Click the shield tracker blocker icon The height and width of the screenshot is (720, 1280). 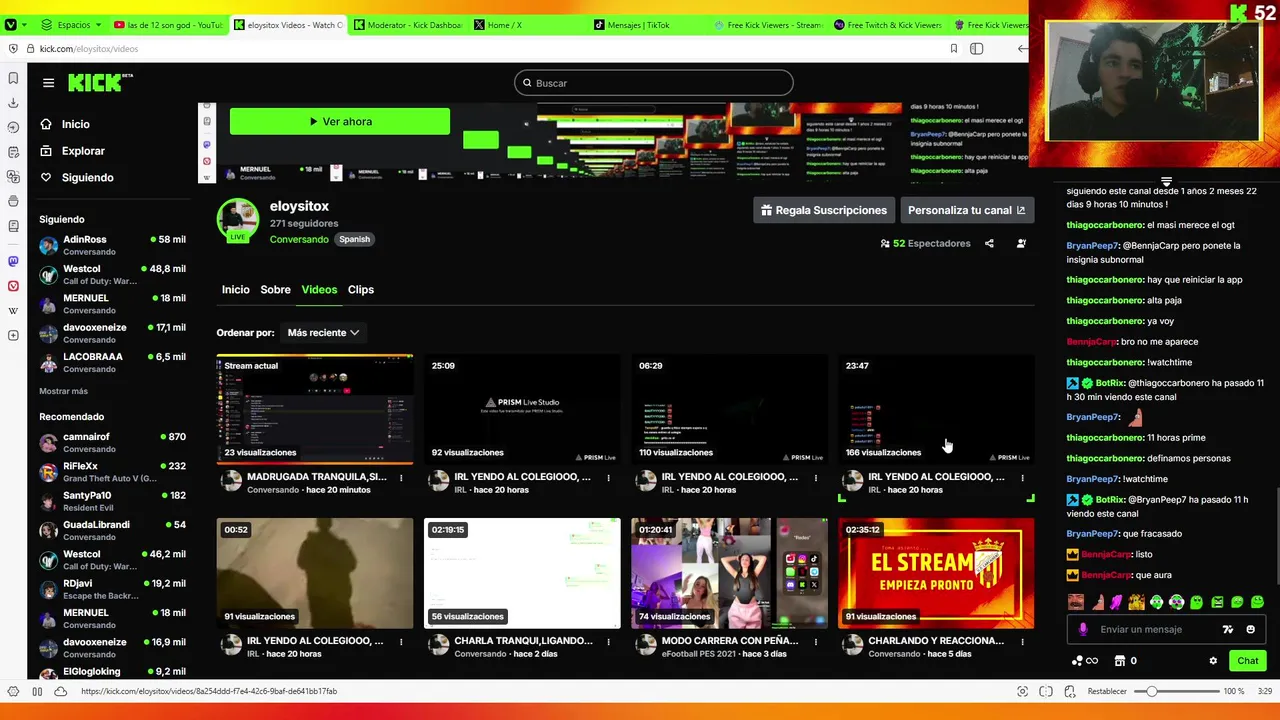point(13,48)
